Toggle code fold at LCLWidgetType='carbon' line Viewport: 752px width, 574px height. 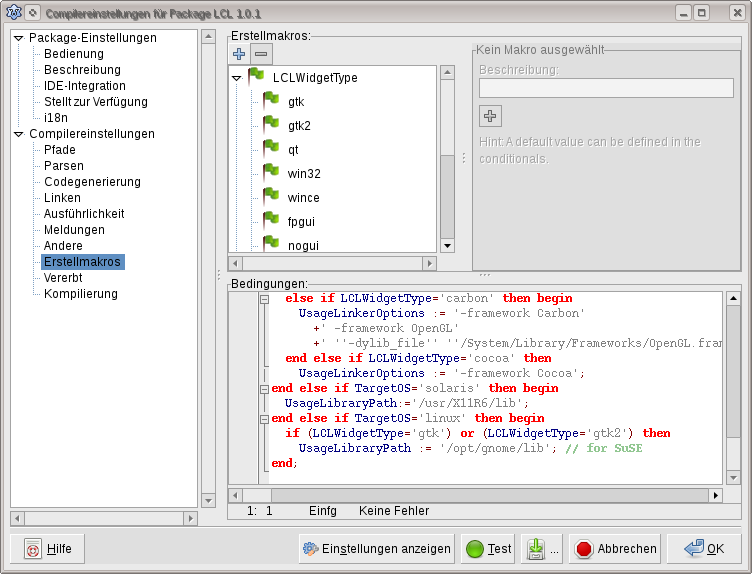[264, 298]
